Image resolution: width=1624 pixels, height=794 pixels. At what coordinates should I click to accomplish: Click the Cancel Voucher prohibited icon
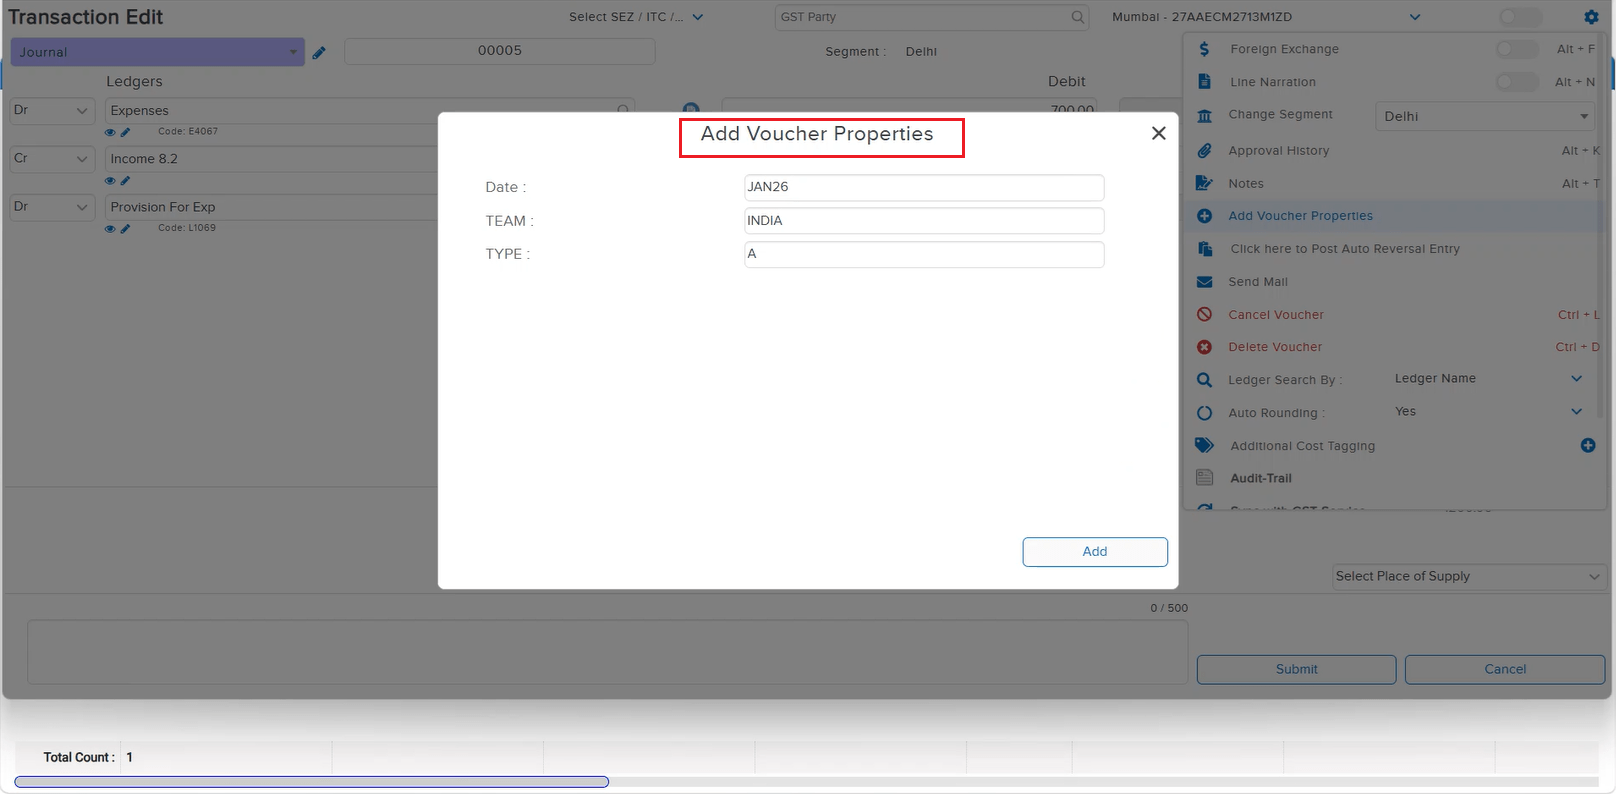[x=1204, y=314]
